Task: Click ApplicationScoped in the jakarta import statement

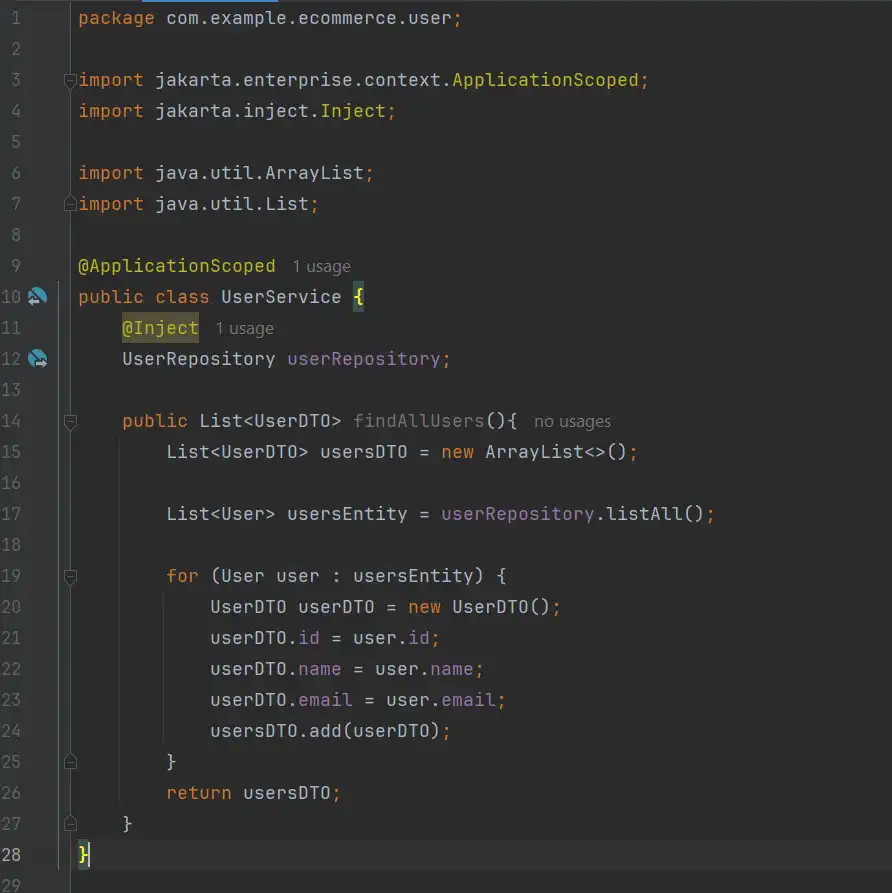Action: 545,80
